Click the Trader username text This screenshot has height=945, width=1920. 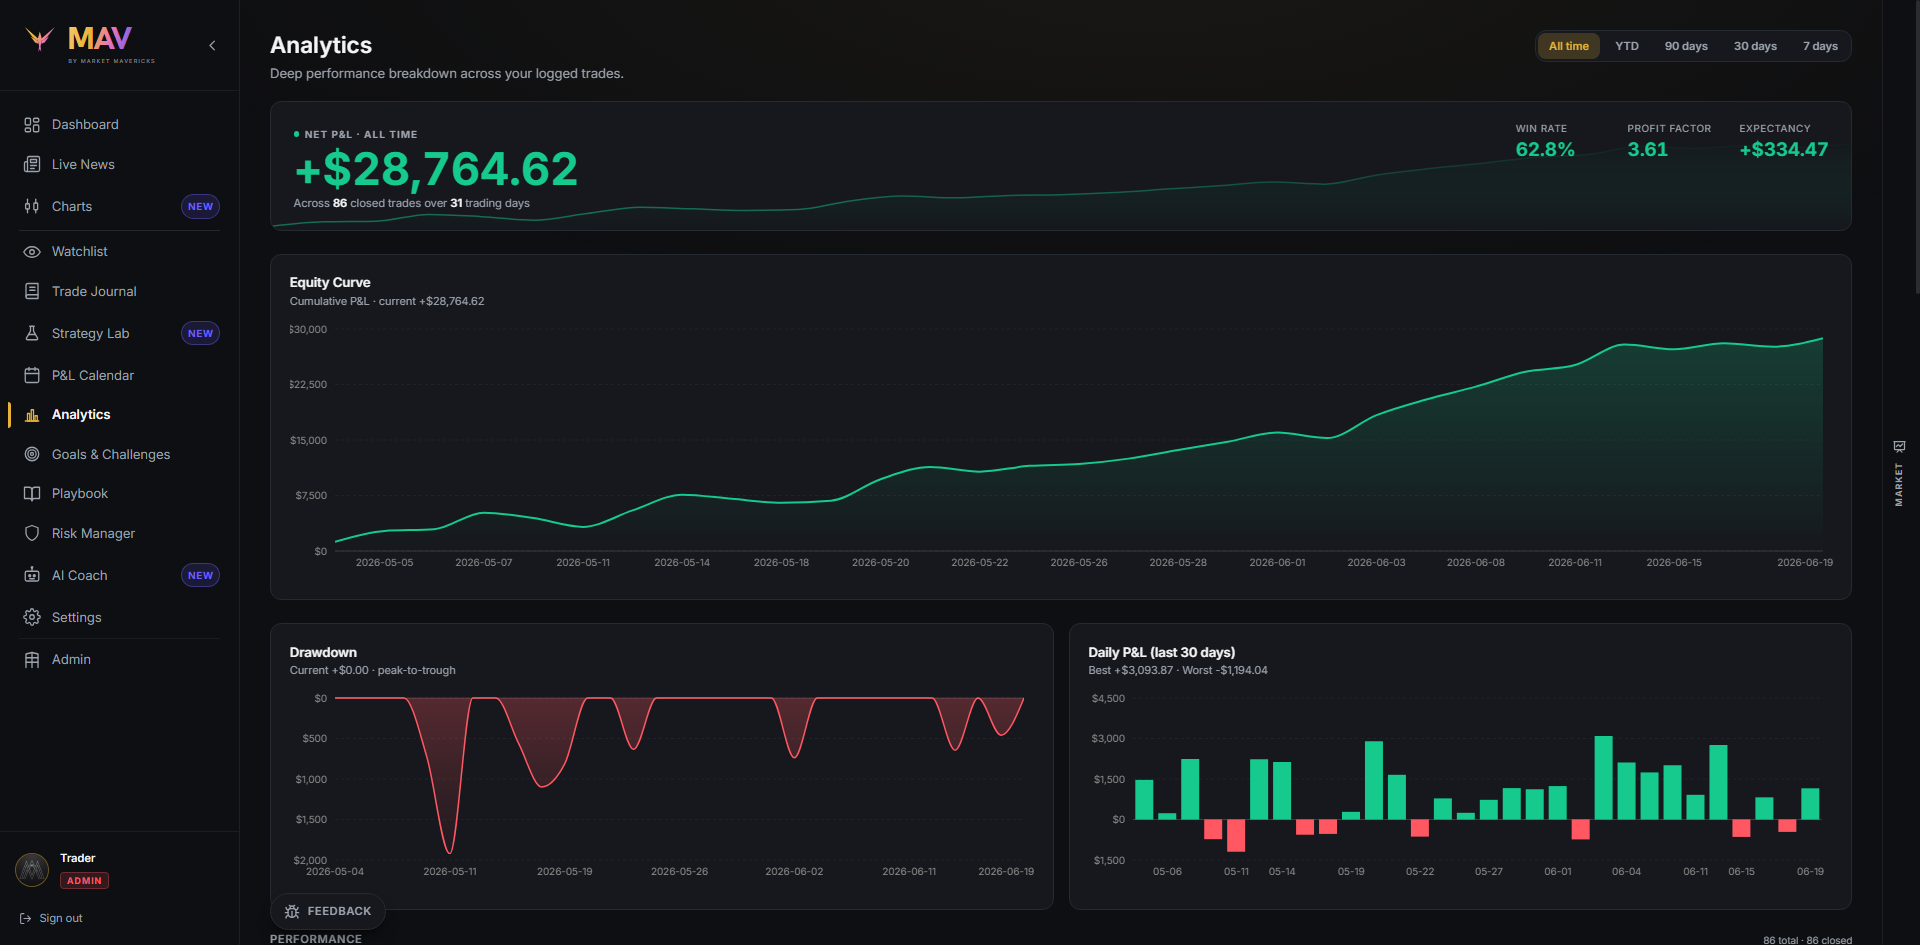pos(77,858)
